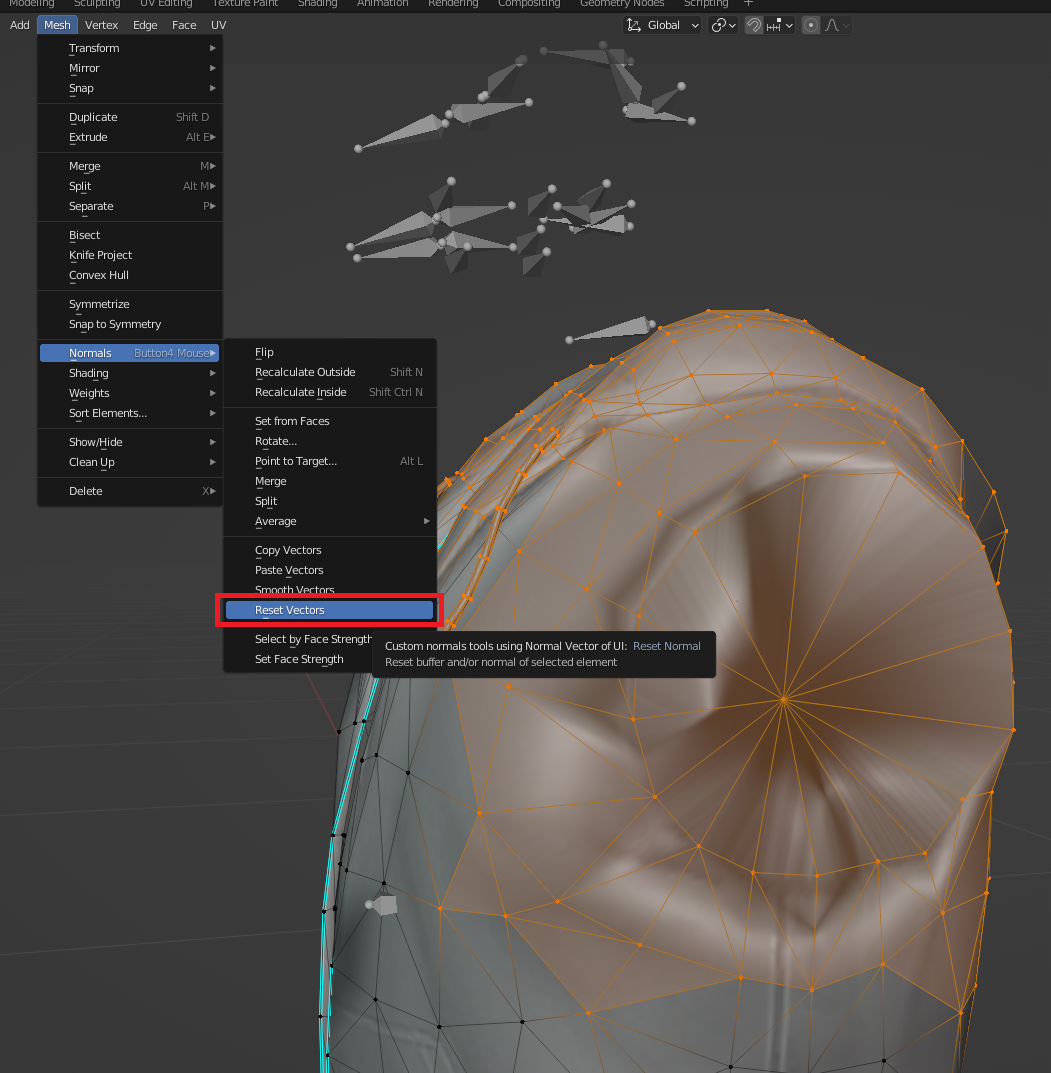Open the proportional editing falloff curve
The height and width of the screenshot is (1073, 1051).
836,25
